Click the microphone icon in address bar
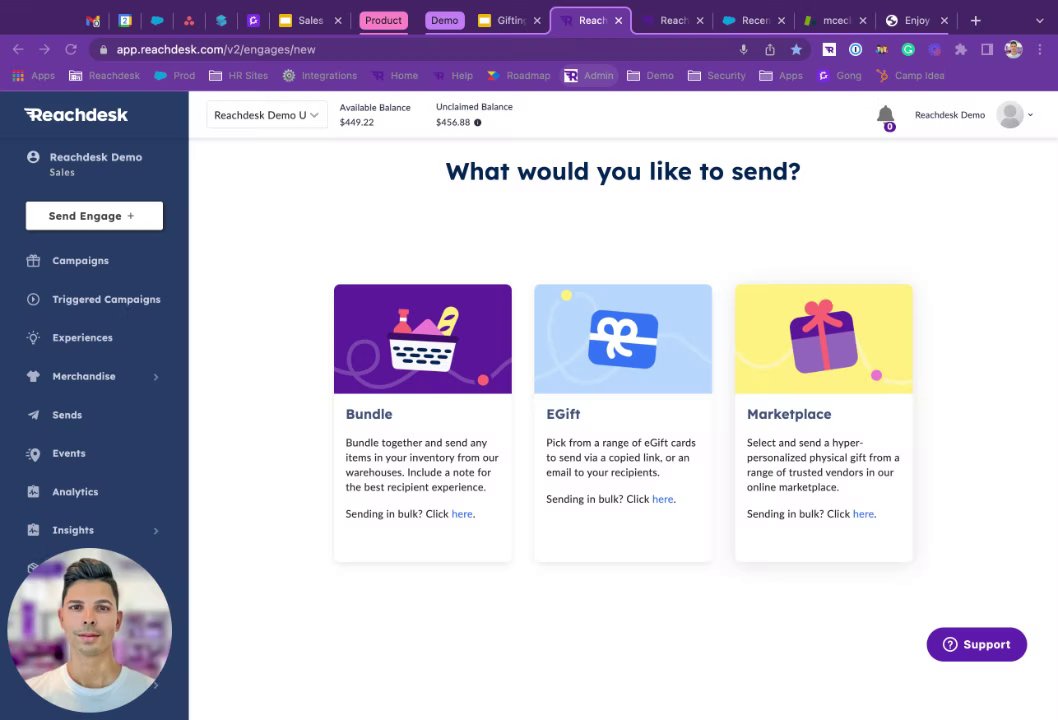Image resolution: width=1058 pixels, height=720 pixels. coord(743,49)
